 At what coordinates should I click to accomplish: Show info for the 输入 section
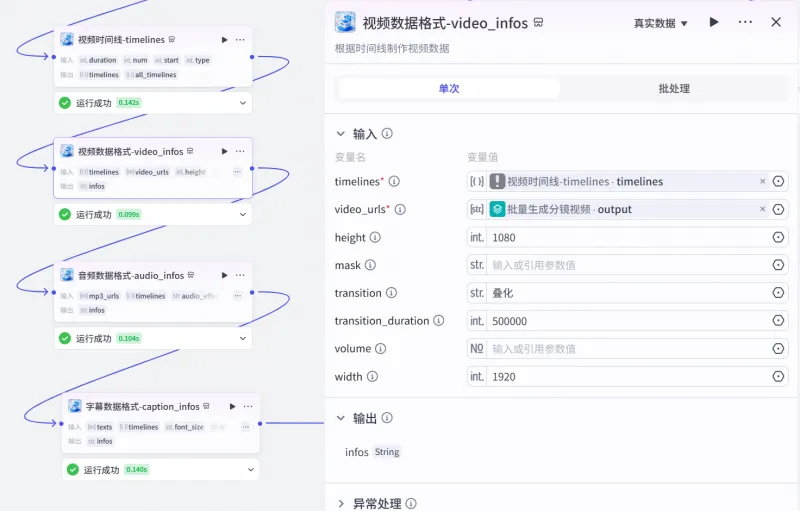point(387,134)
